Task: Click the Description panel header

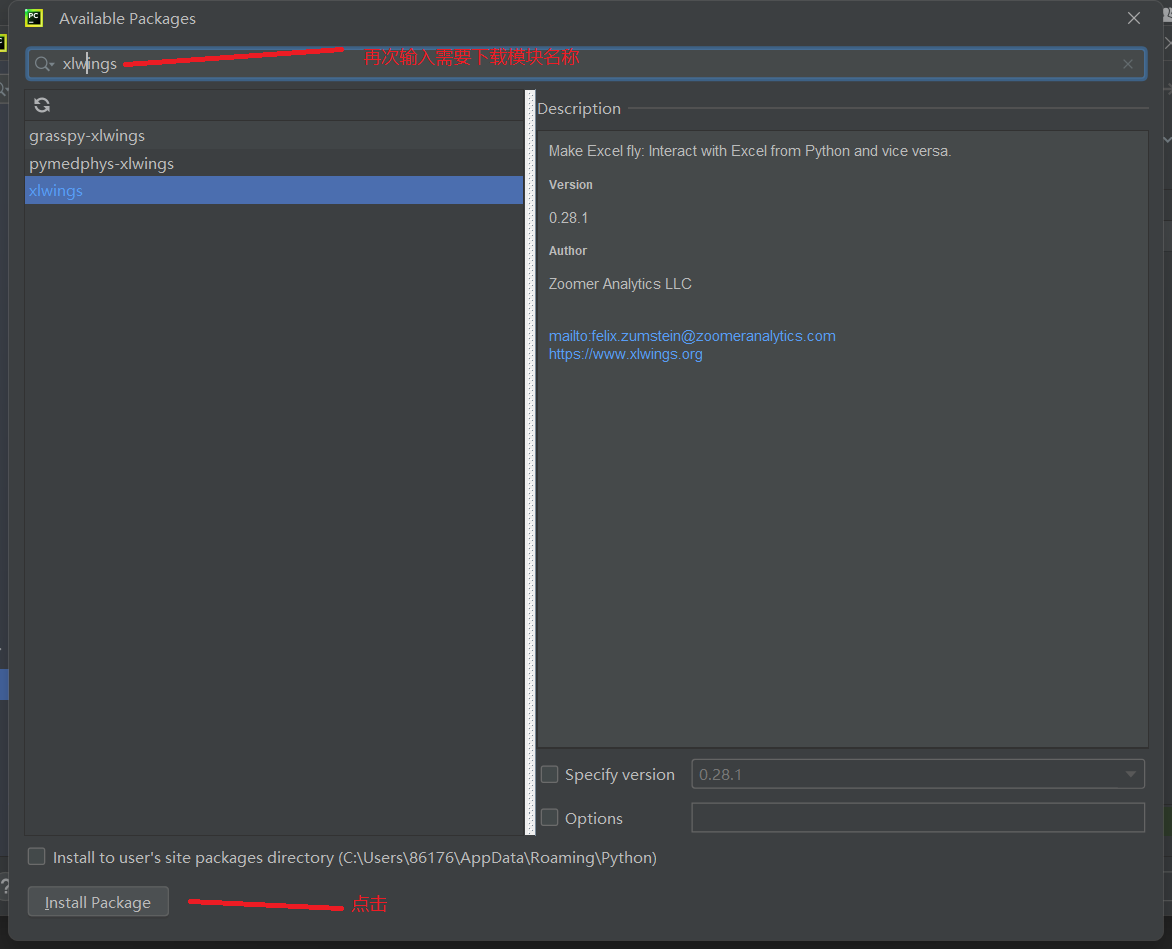Action: coord(579,108)
